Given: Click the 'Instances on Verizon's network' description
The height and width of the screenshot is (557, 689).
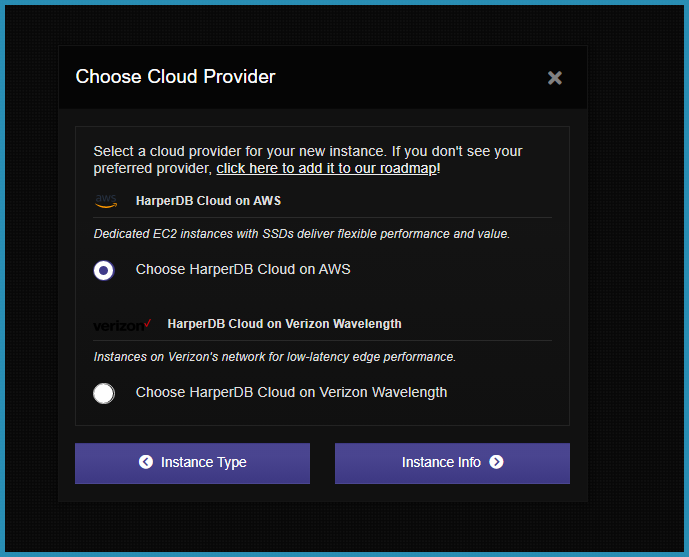Looking at the screenshot, I should tap(275, 357).
